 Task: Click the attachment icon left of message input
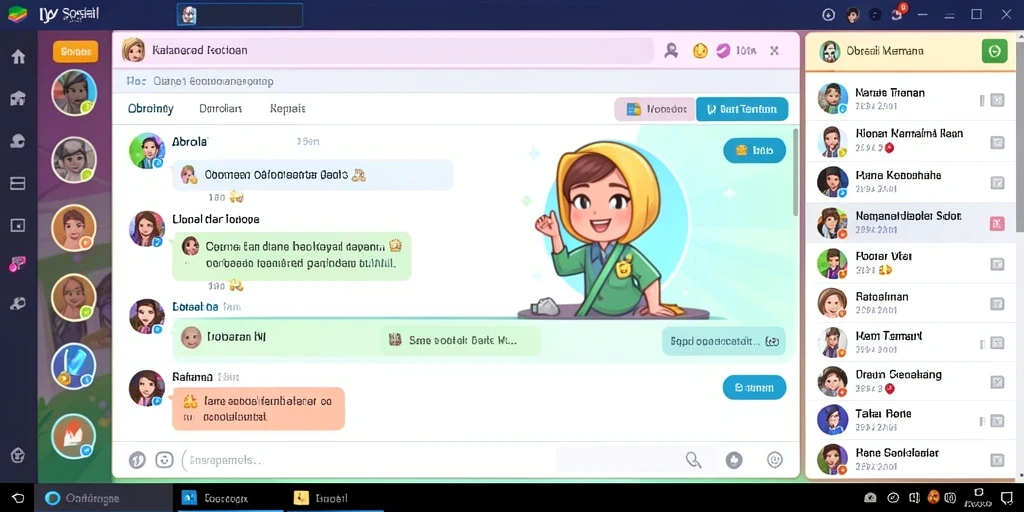(137, 460)
